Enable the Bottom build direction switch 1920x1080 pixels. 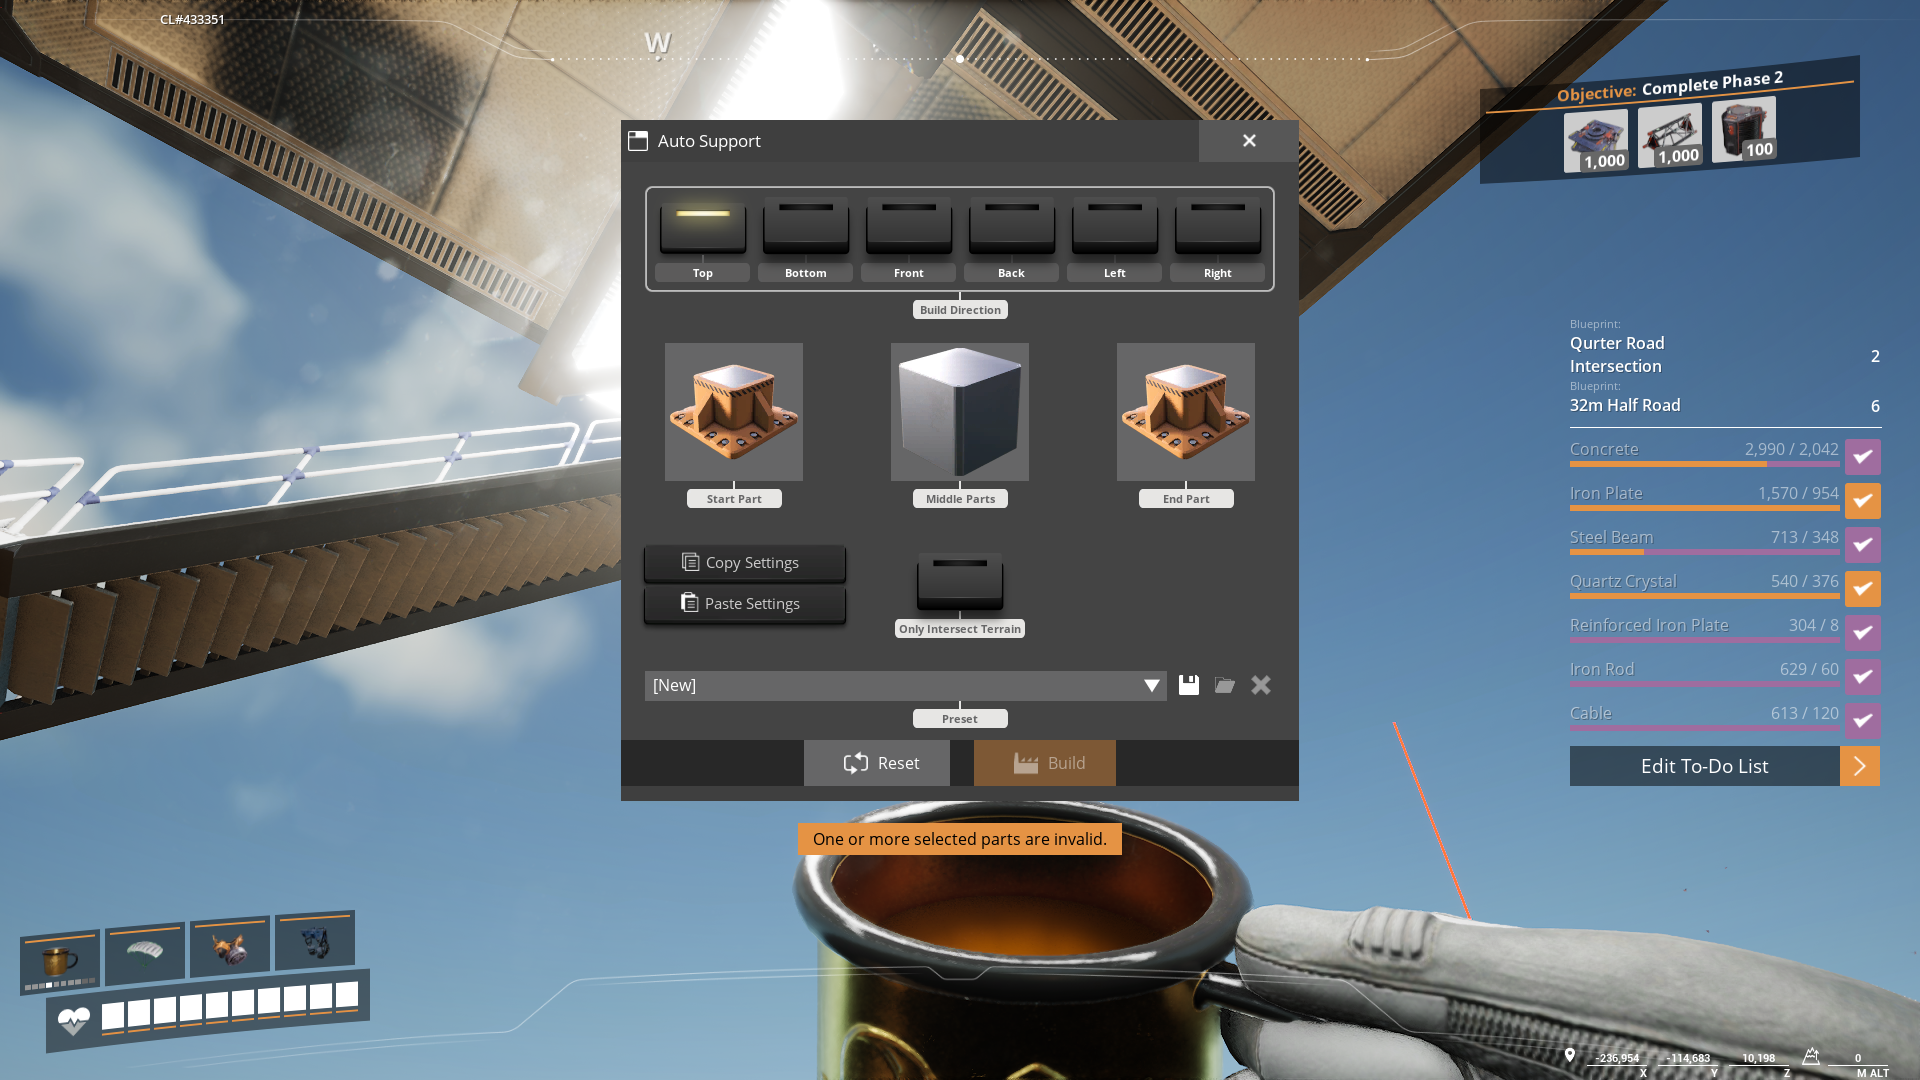click(805, 226)
